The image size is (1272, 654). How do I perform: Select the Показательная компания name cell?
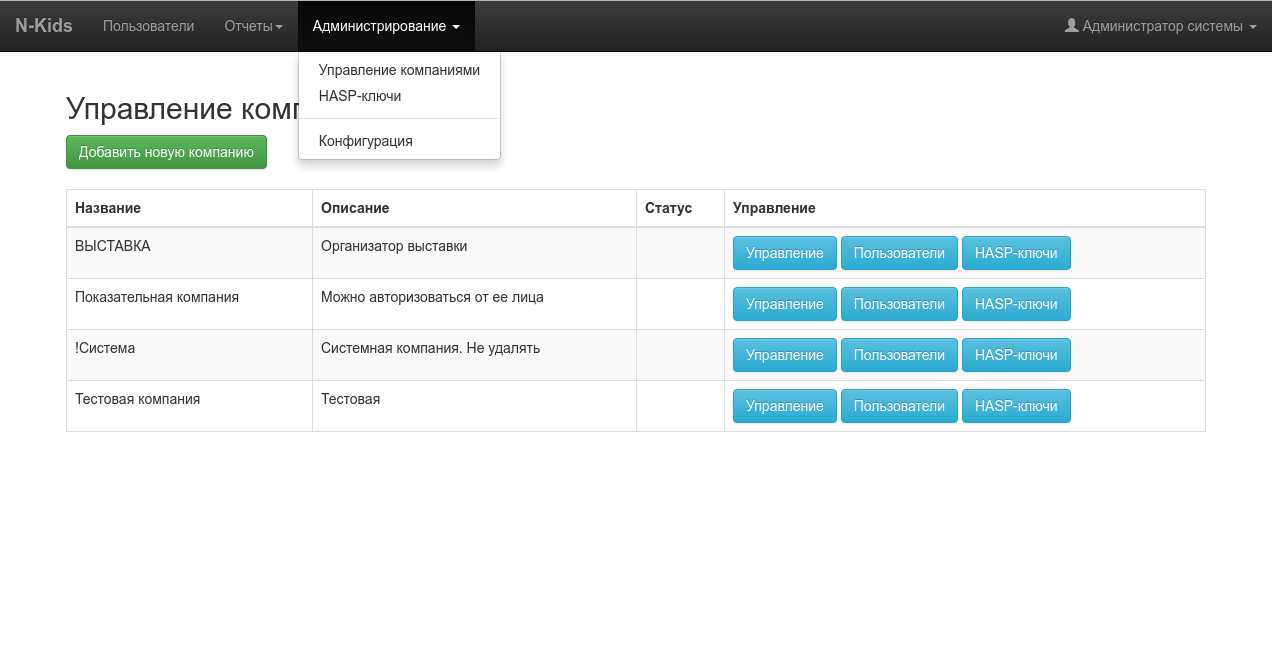coord(189,304)
